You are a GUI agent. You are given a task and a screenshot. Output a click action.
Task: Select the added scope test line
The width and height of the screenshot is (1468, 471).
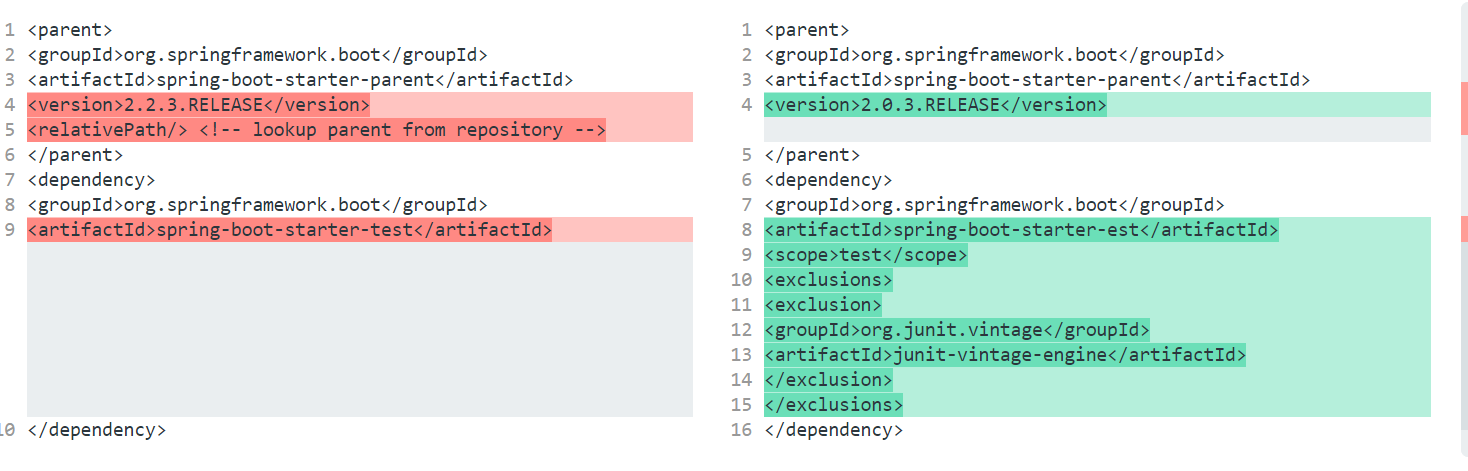866,255
